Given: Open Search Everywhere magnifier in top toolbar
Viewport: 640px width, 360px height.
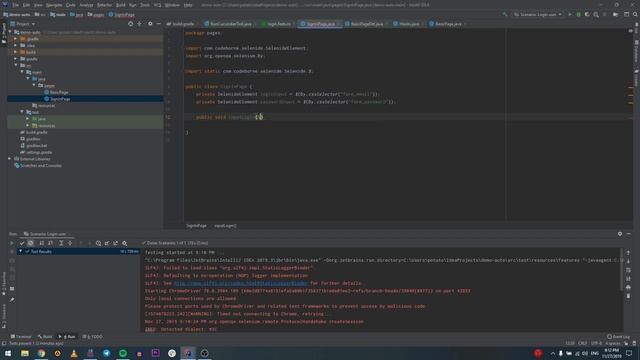Looking at the screenshot, I should point(635,14).
